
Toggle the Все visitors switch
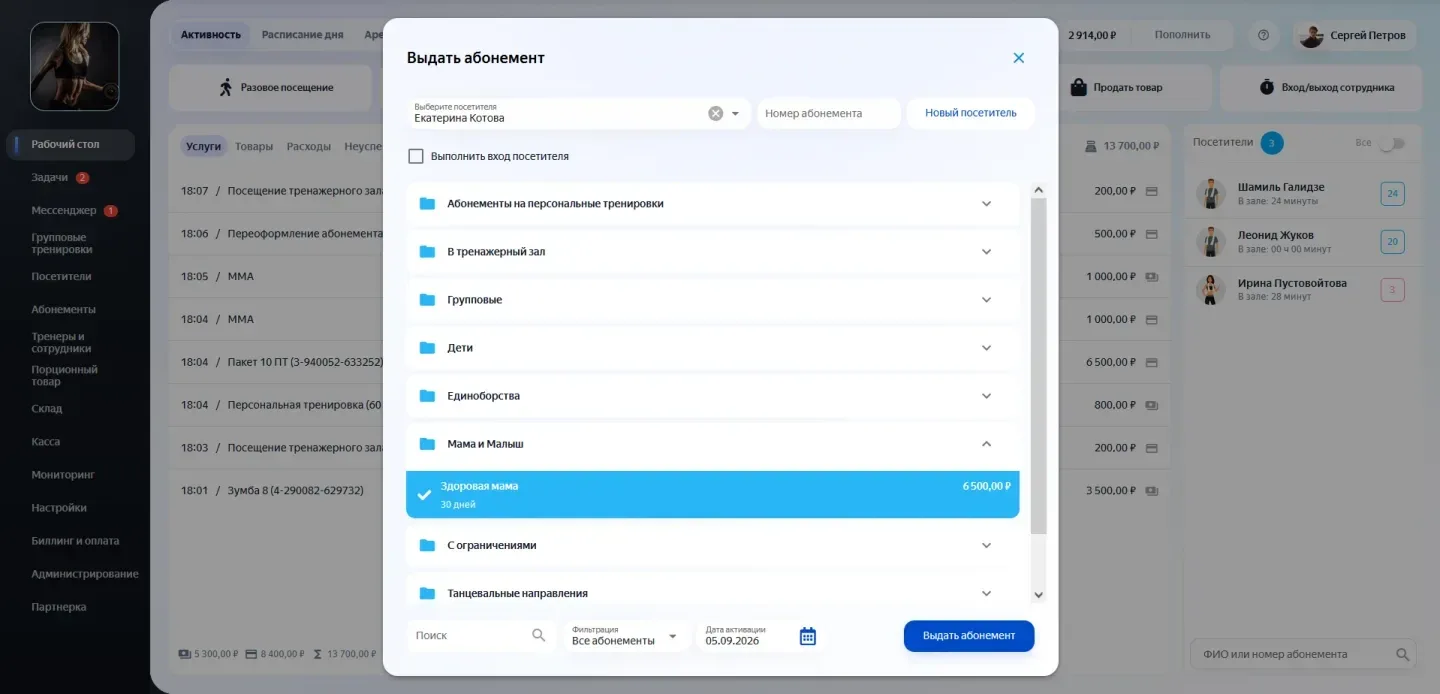click(1391, 143)
